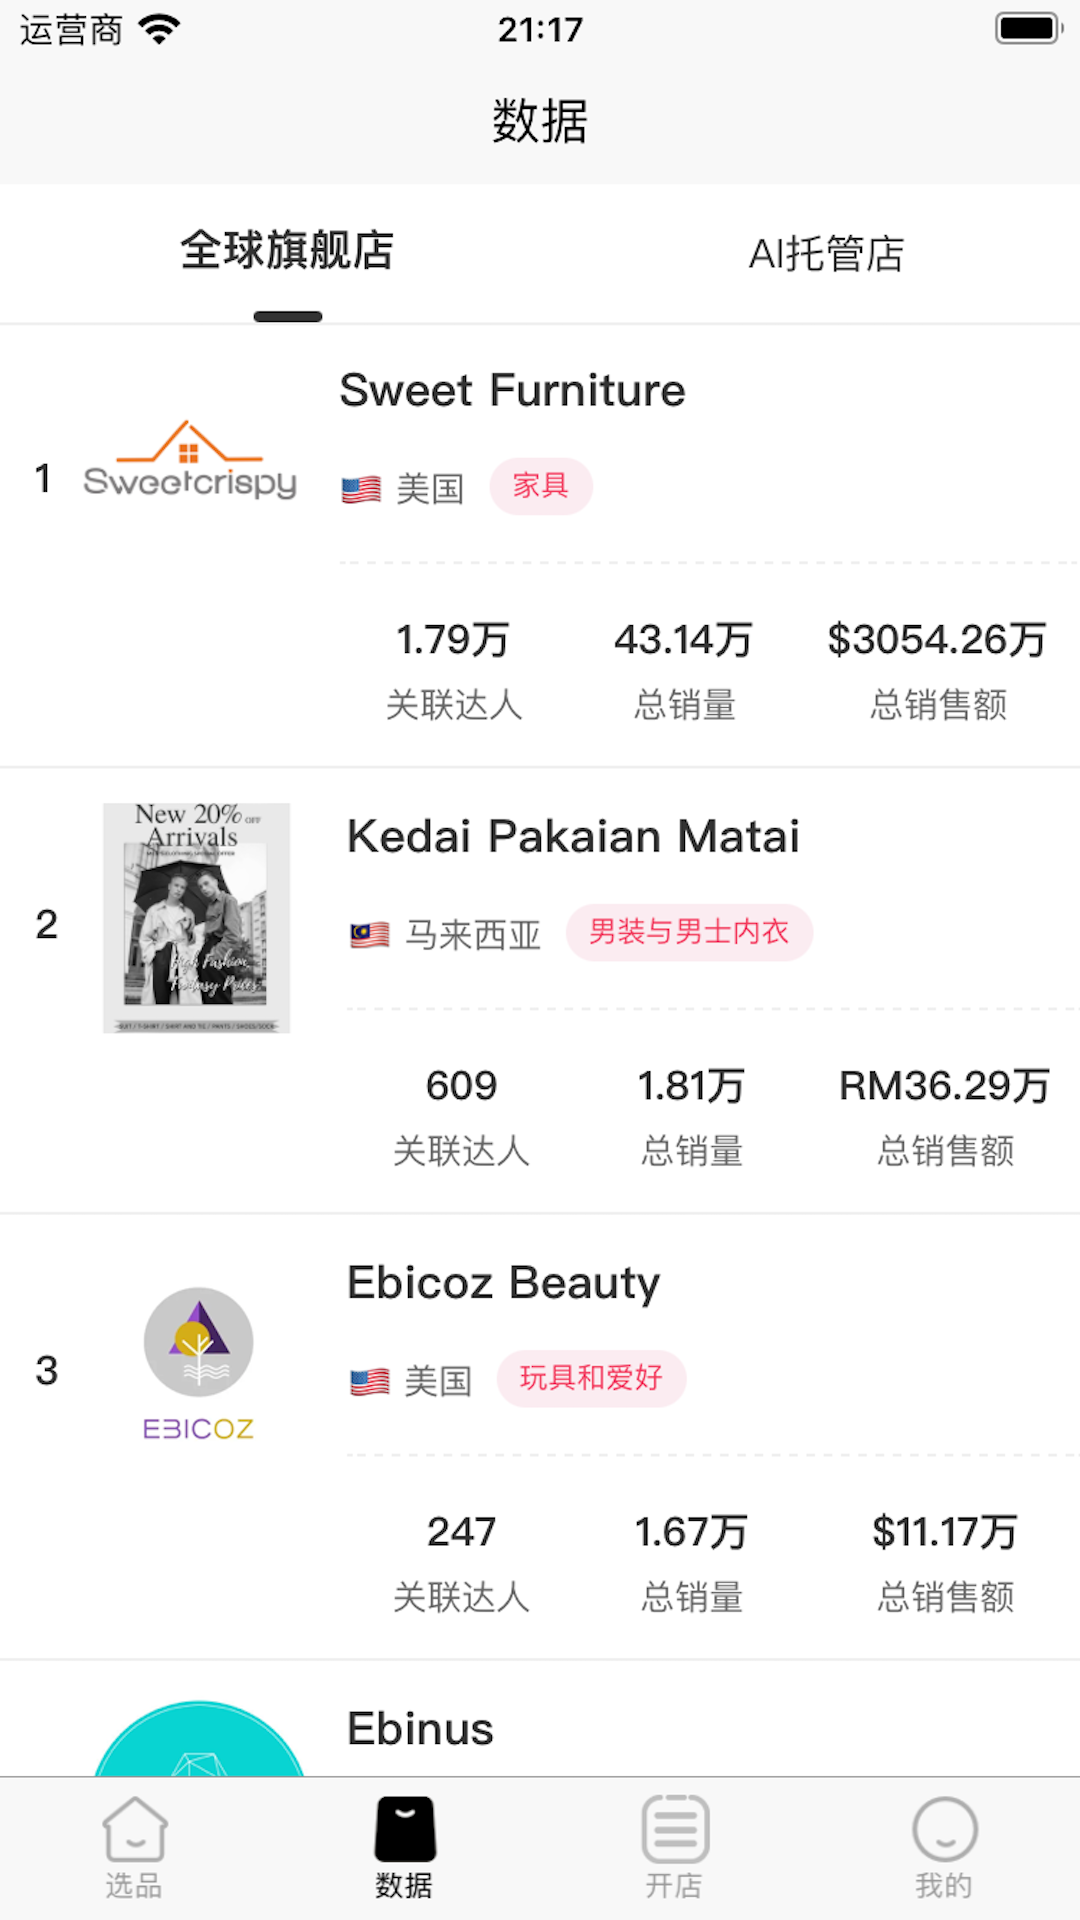Image resolution: width=1080 pixels, height=1920 pixels.
Task: Tap the Ebinus teal round logo
Action: [x=199, y=1740]
